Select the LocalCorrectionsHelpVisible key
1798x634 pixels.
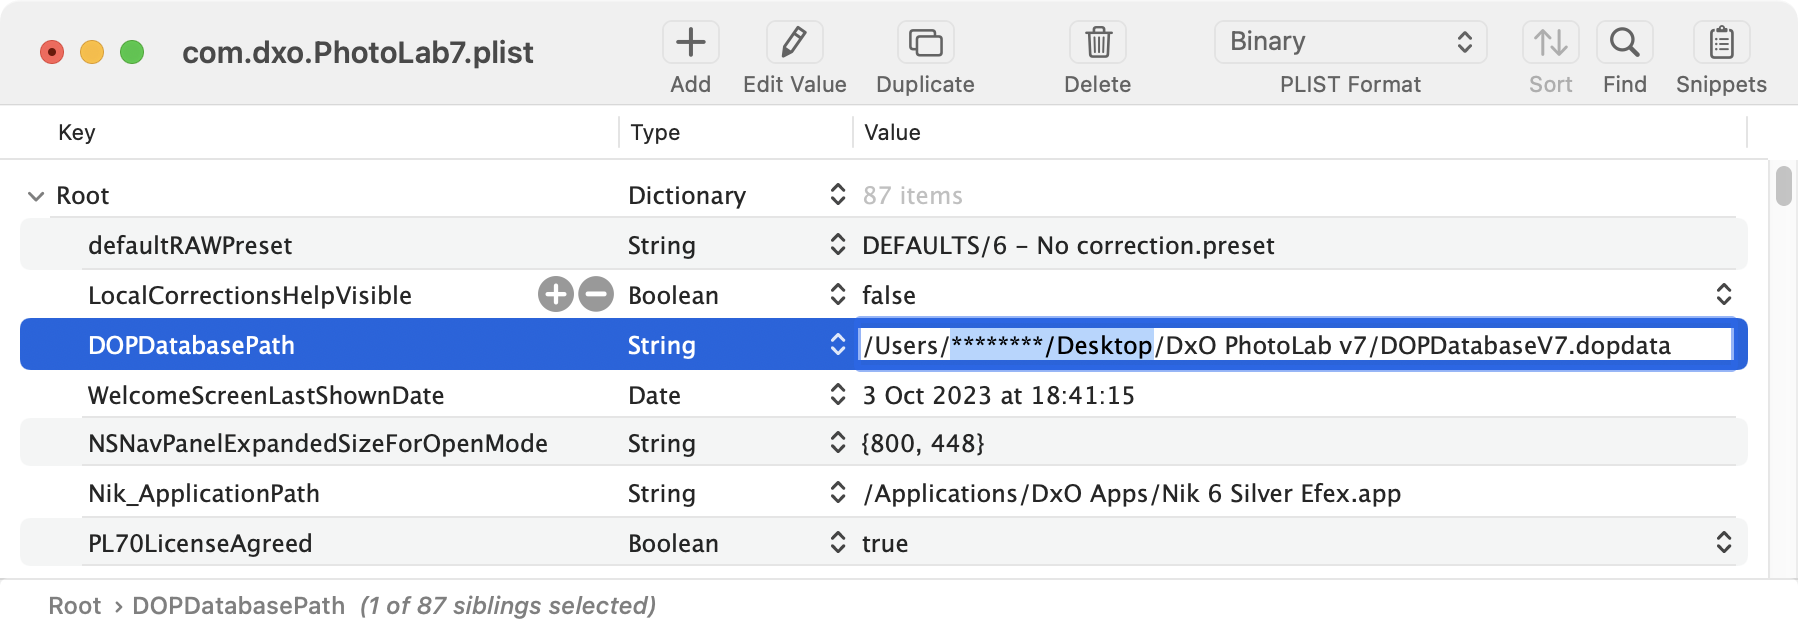250,295
